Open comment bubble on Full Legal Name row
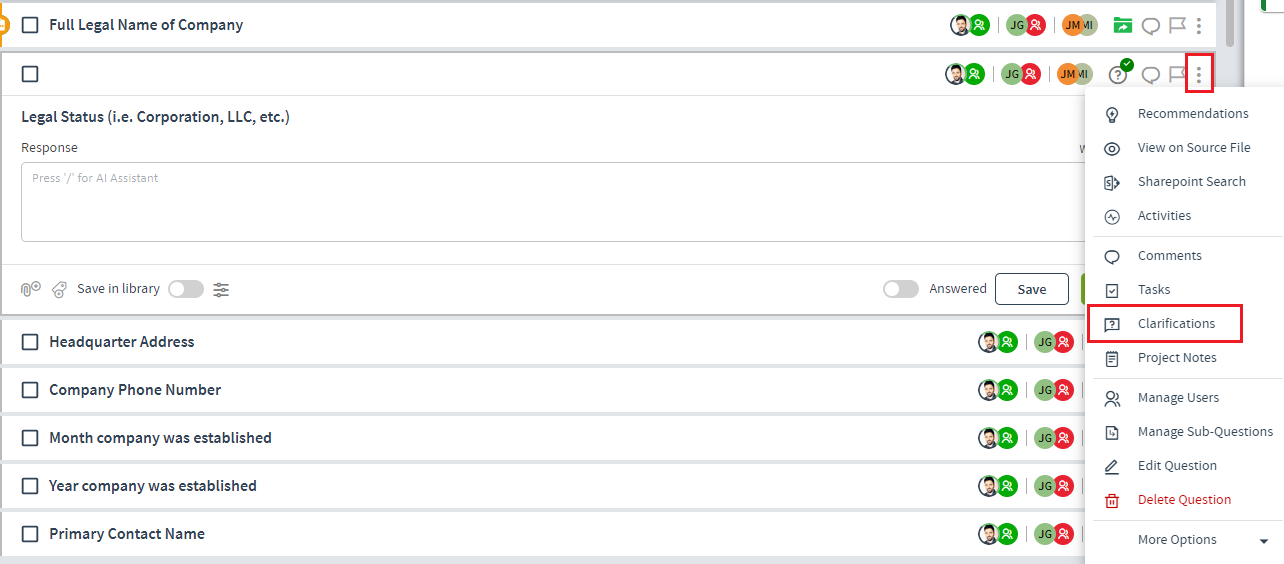 coord(1151,26)
